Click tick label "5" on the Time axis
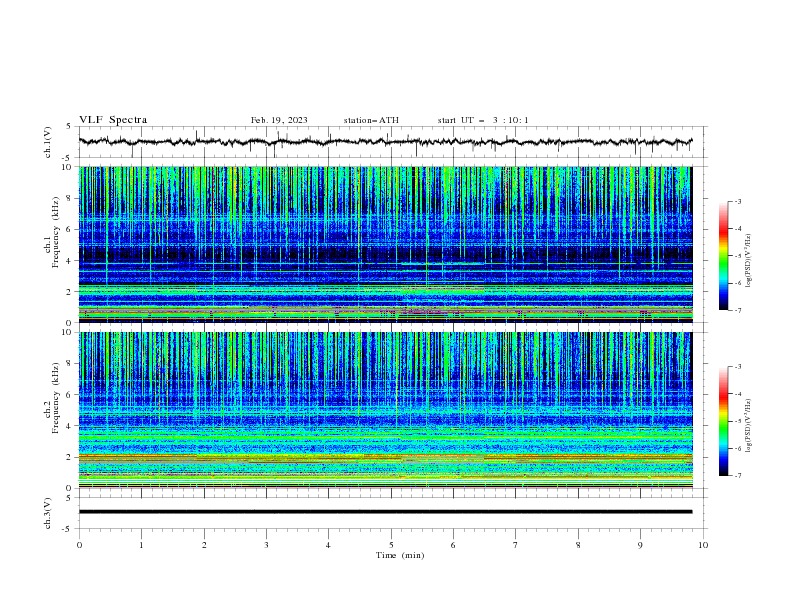 tap(391, 545)
